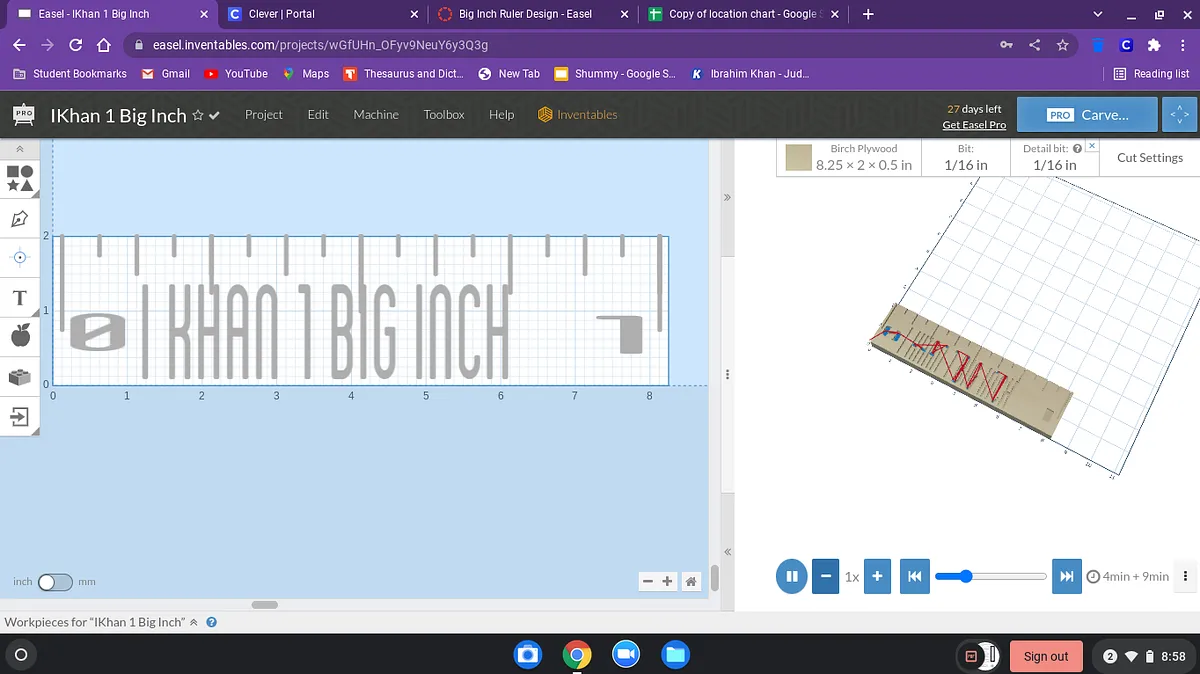
Task: Toggle favorite star beside project name
Action: click(198, 115)
